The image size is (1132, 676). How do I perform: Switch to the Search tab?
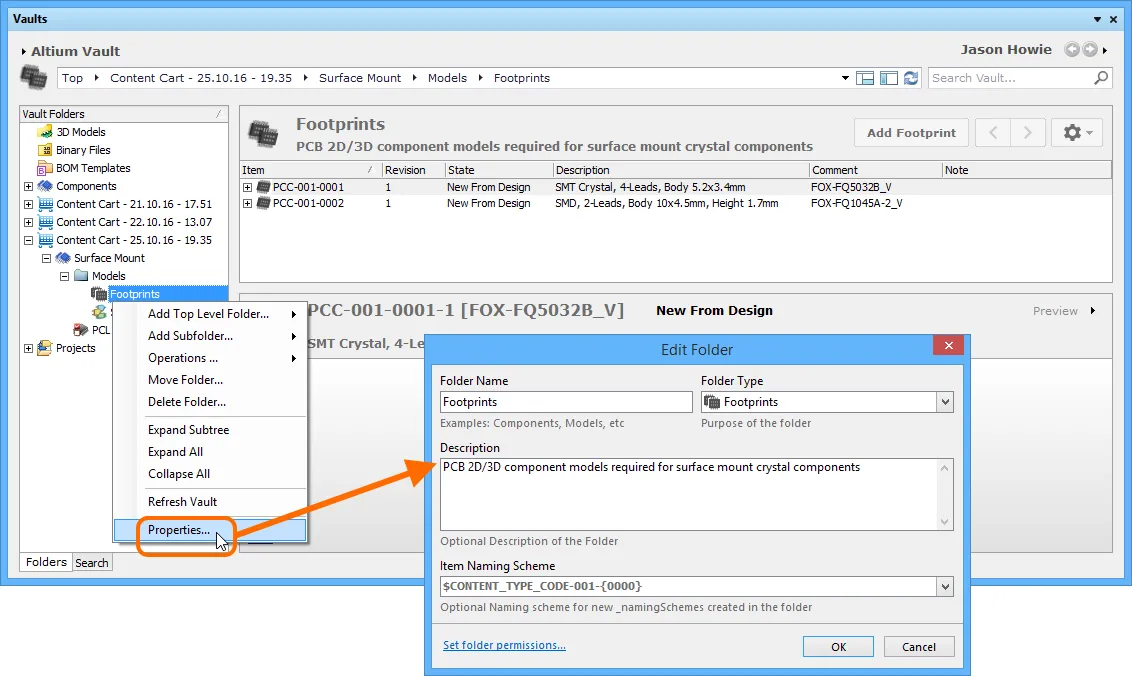92,563
